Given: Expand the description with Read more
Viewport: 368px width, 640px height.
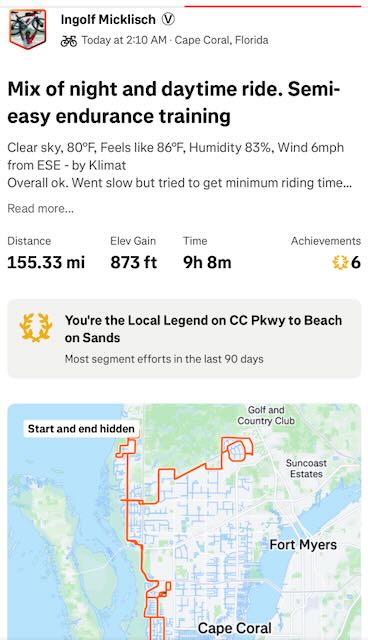Looking at the screenshot, I should click(x=40, y=209).
